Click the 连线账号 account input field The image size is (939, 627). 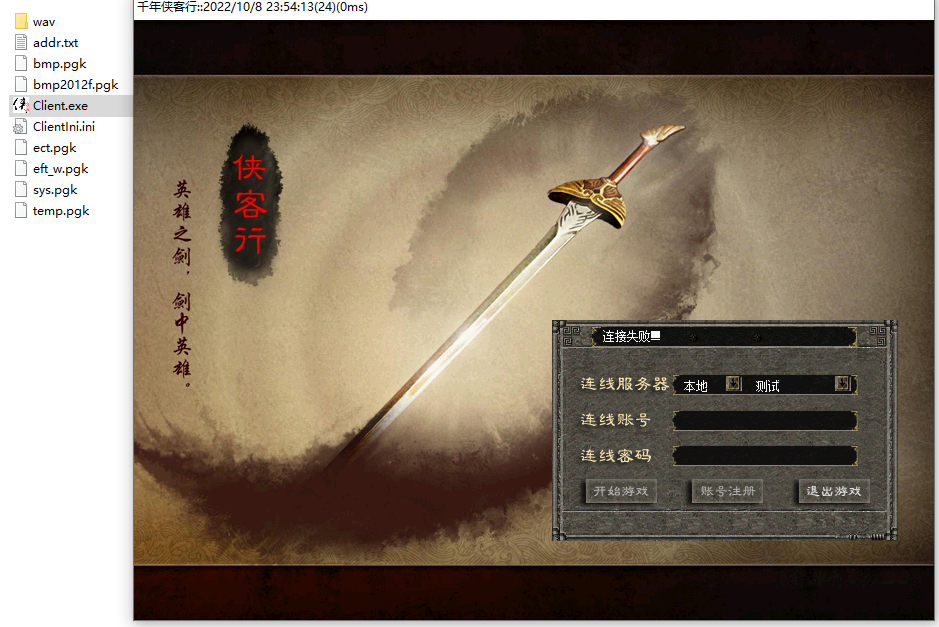765,420
